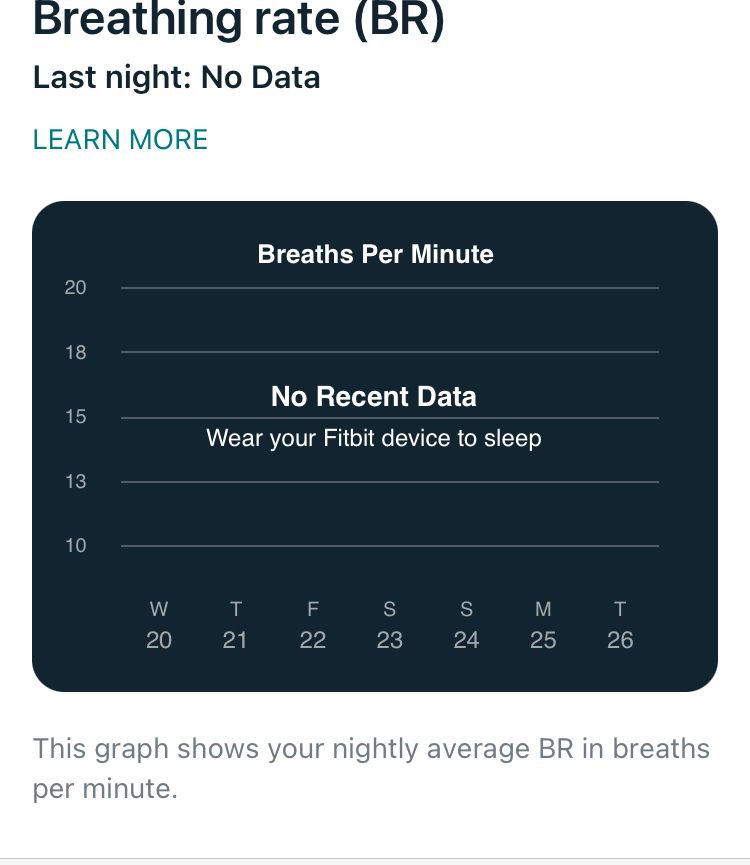The image size is (750, 865).
Task: Click the y-axis label 20
Action: click(x=76, y=288)
